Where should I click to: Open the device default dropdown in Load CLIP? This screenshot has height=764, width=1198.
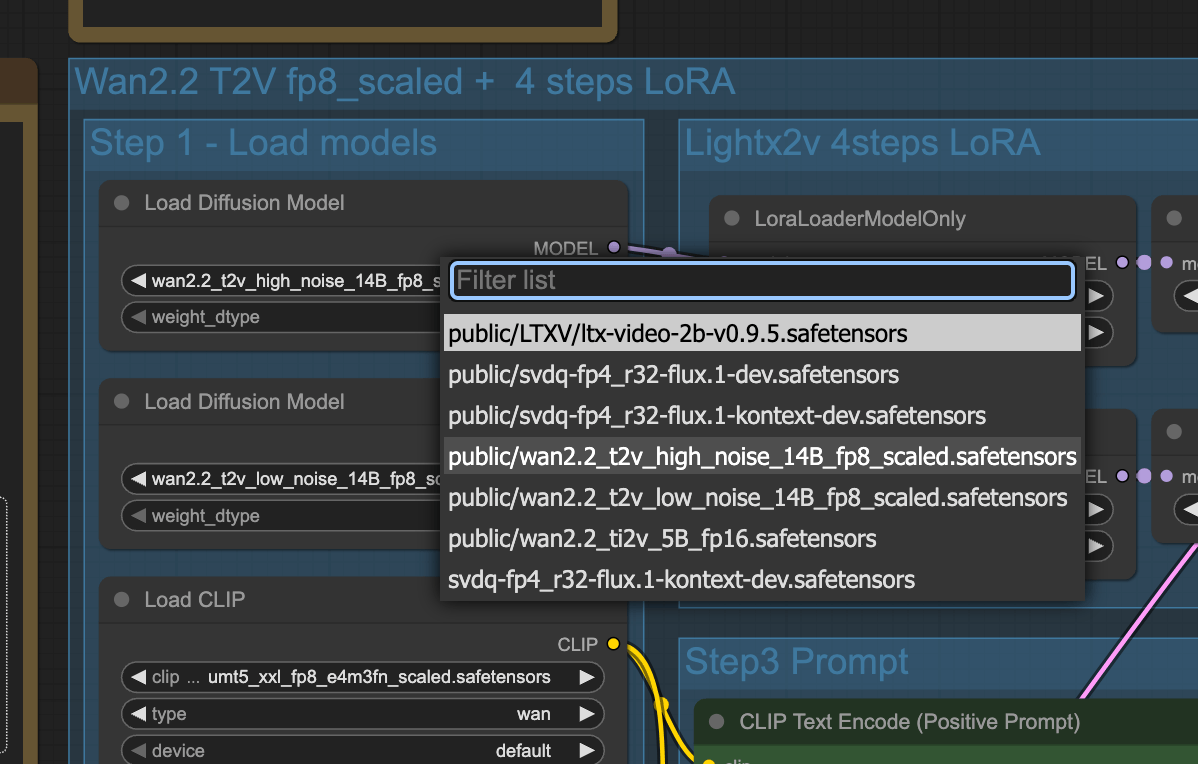(x=360, y=750)
